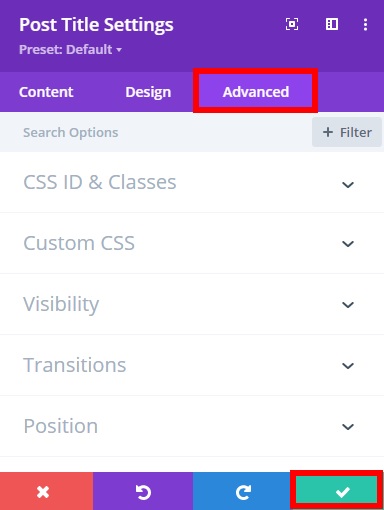Viewport: 384px width, 510px height.
Task: Expand the Custom CSS section arrow
Action: tap(348, 244)
